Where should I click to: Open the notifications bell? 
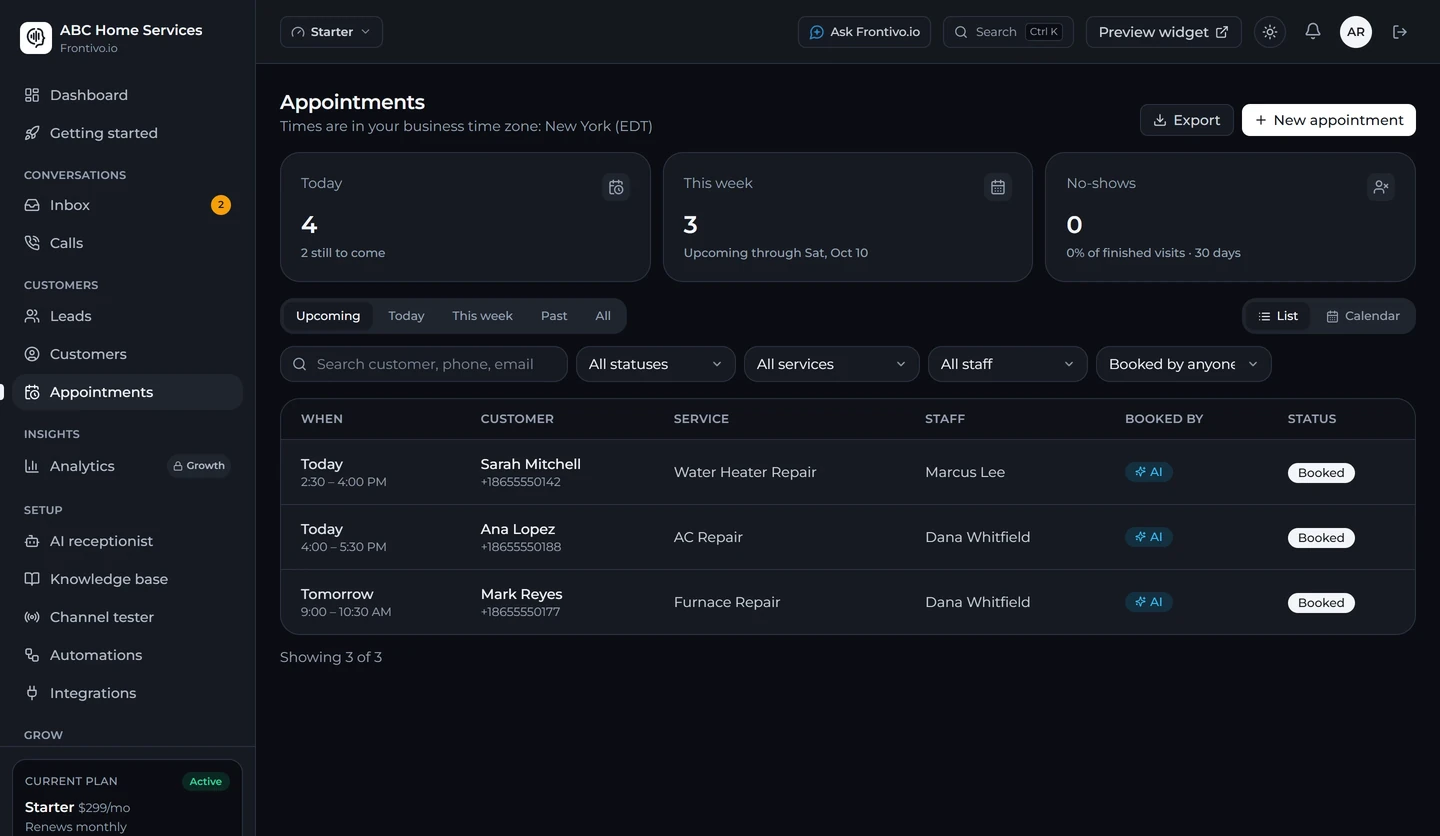pos(1313,32)
